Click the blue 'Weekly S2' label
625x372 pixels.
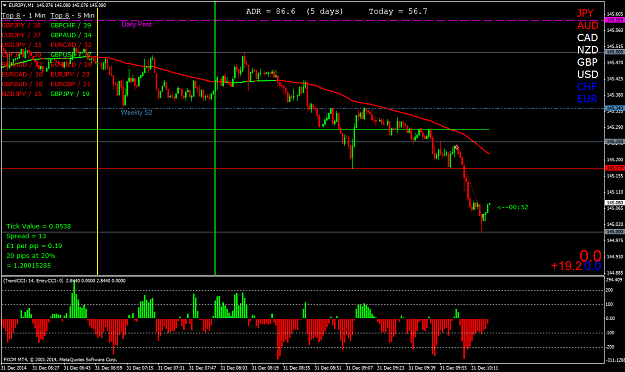pyautogui.click(x=136, y=112)
